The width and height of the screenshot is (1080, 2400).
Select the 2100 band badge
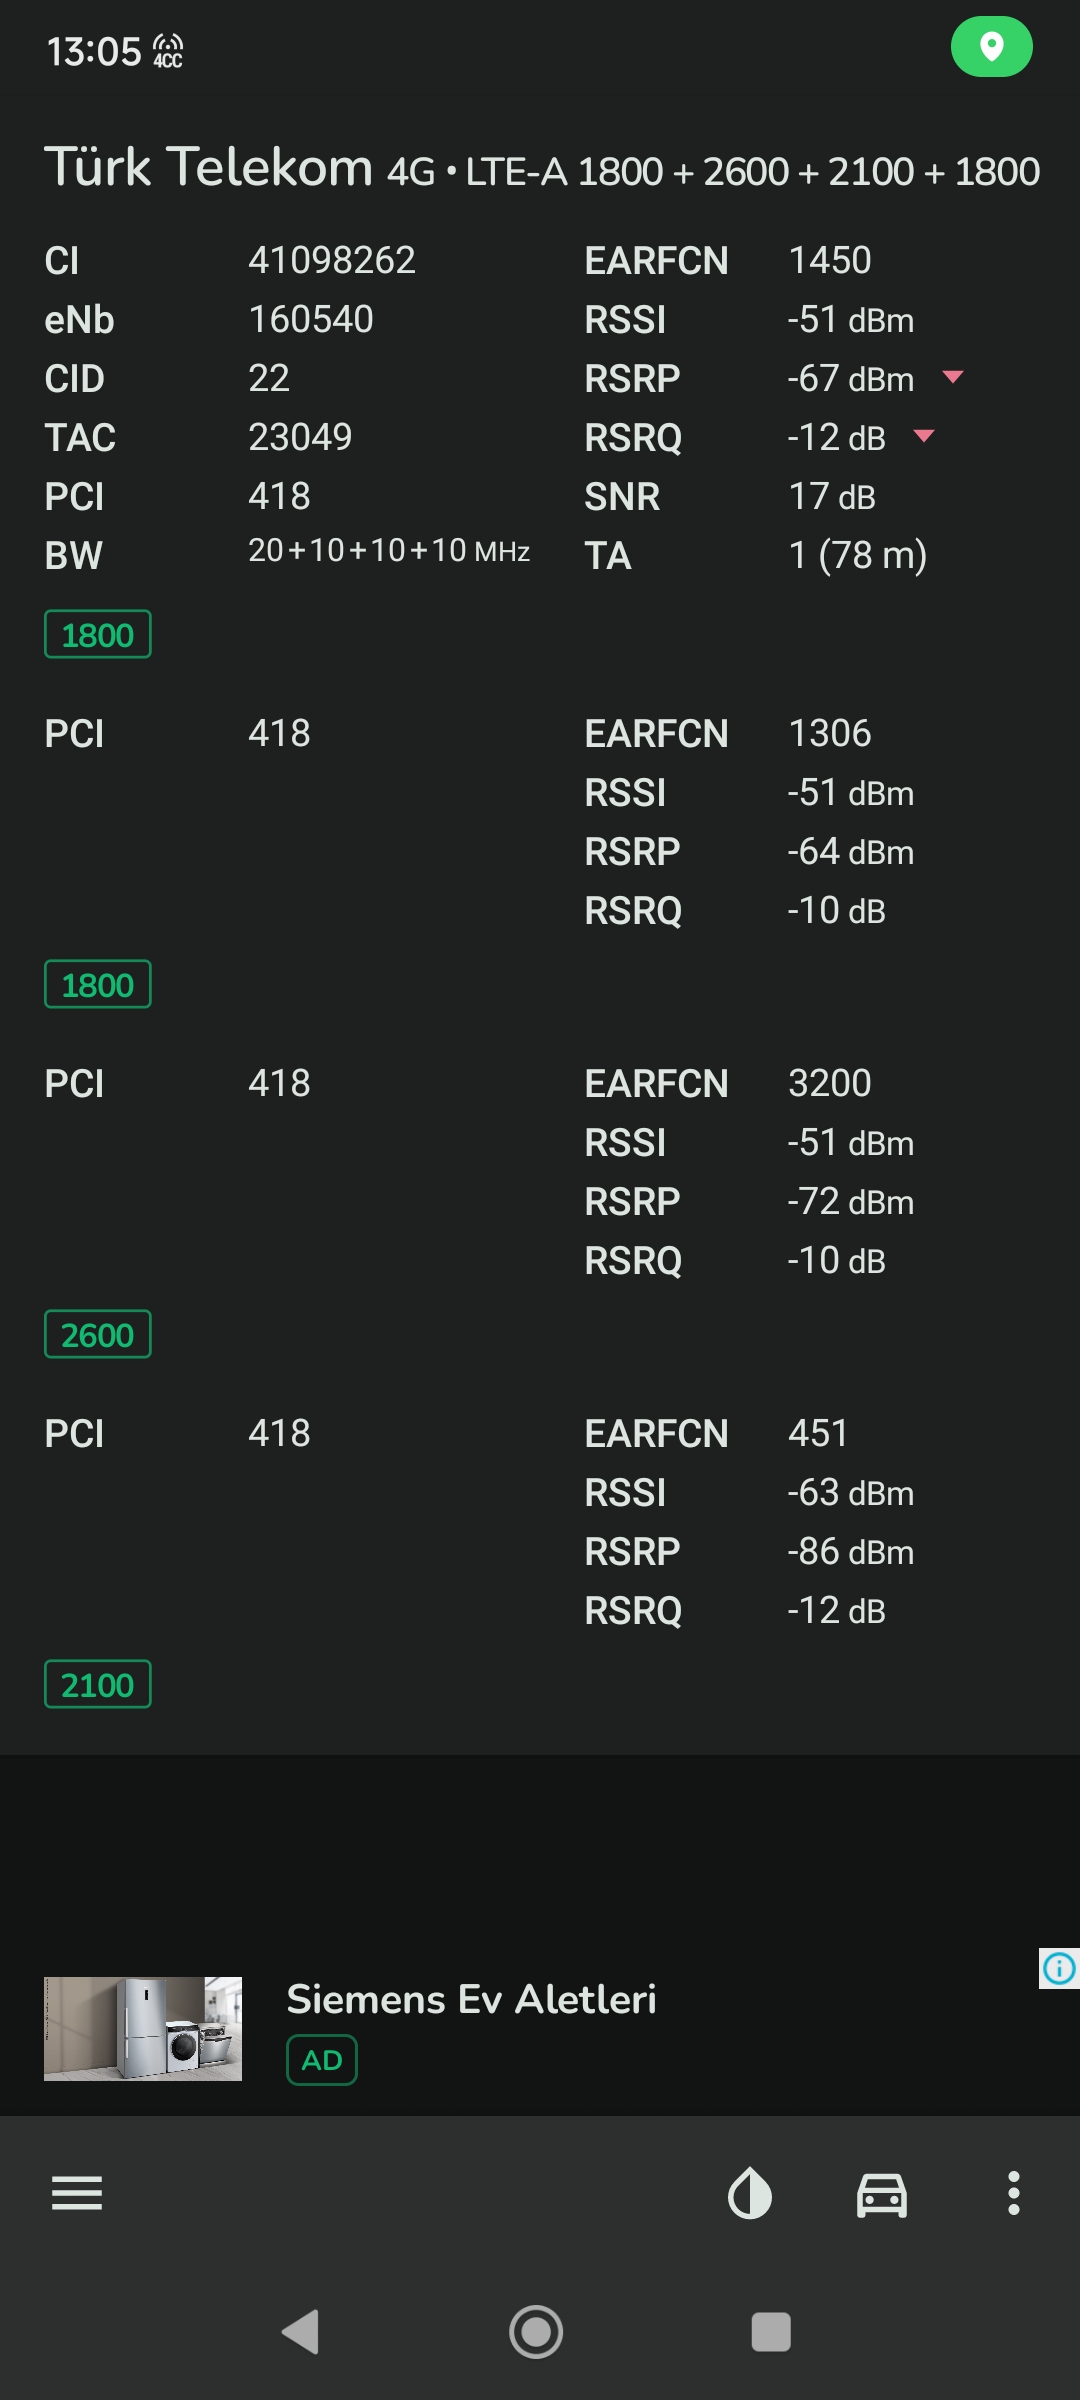pyautogui.click(x=98, y=1684)
